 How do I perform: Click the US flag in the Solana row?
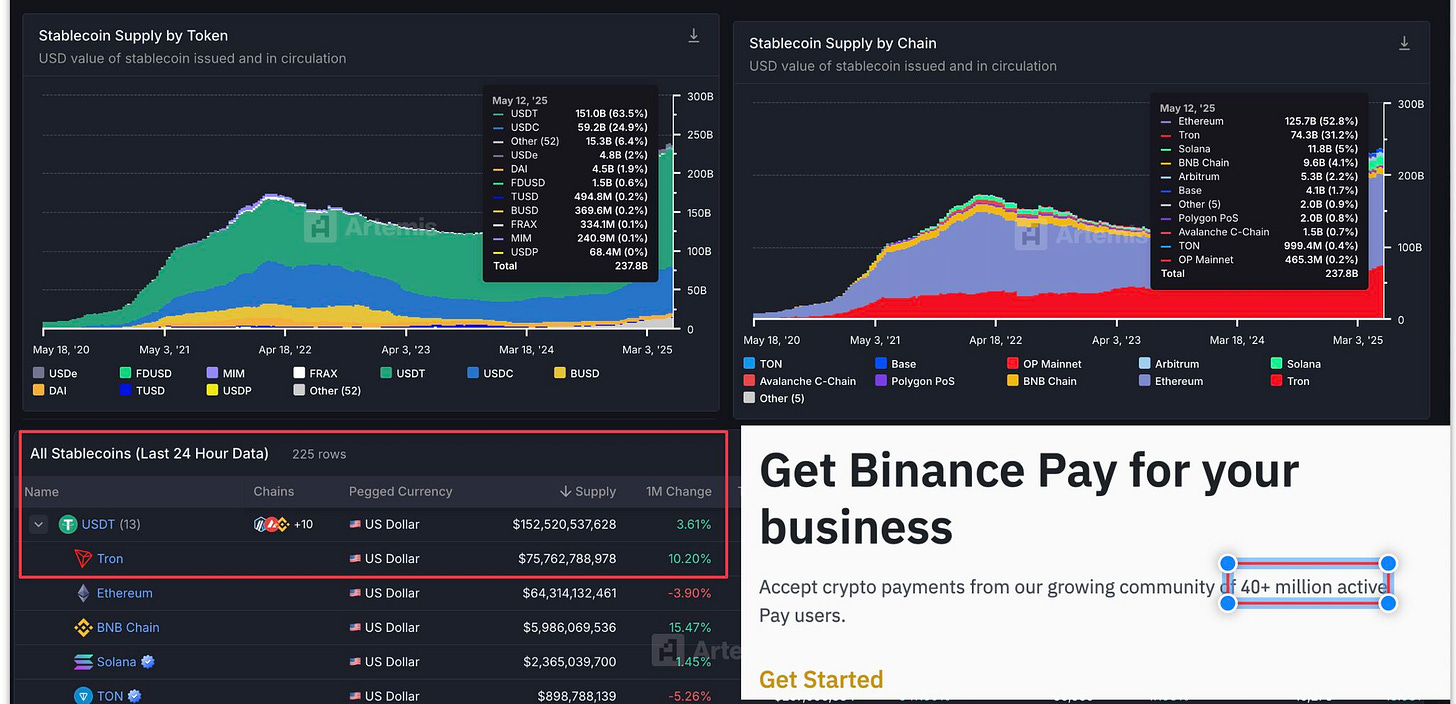click(355, 662)
